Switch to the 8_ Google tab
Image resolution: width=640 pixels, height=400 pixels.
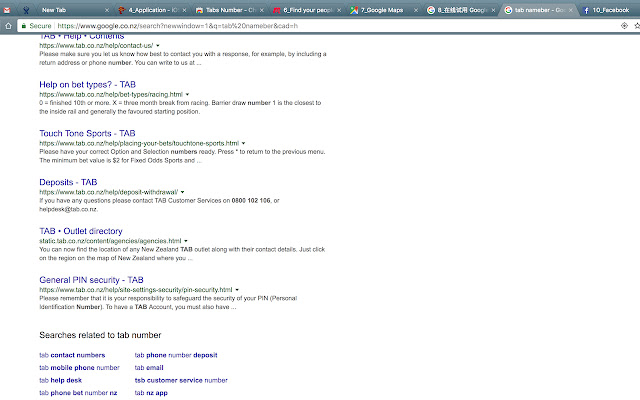pyautogui.click(x=458, y=10)
